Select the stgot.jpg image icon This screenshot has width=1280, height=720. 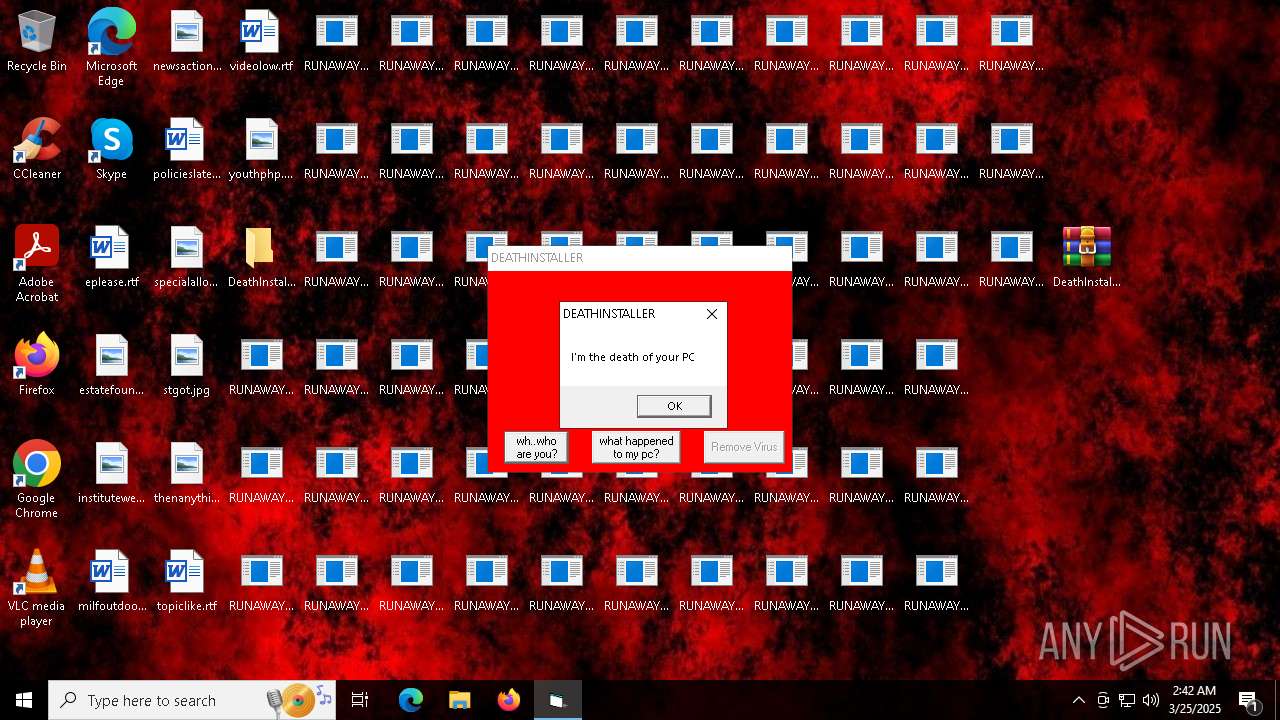[x=186, y=365]
